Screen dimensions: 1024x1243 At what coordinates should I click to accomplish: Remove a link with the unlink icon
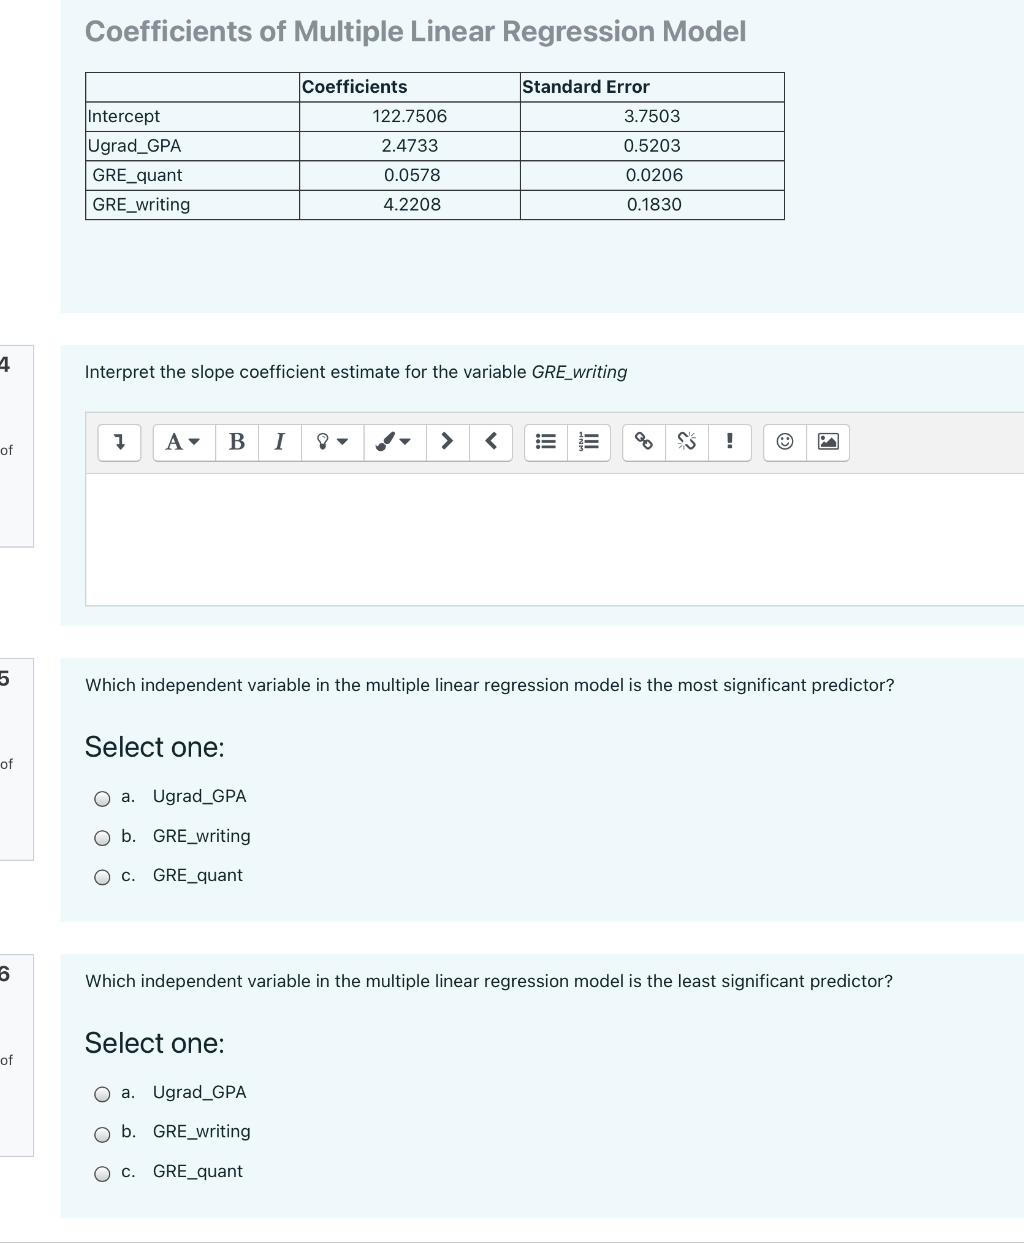[x=686, y=442]
